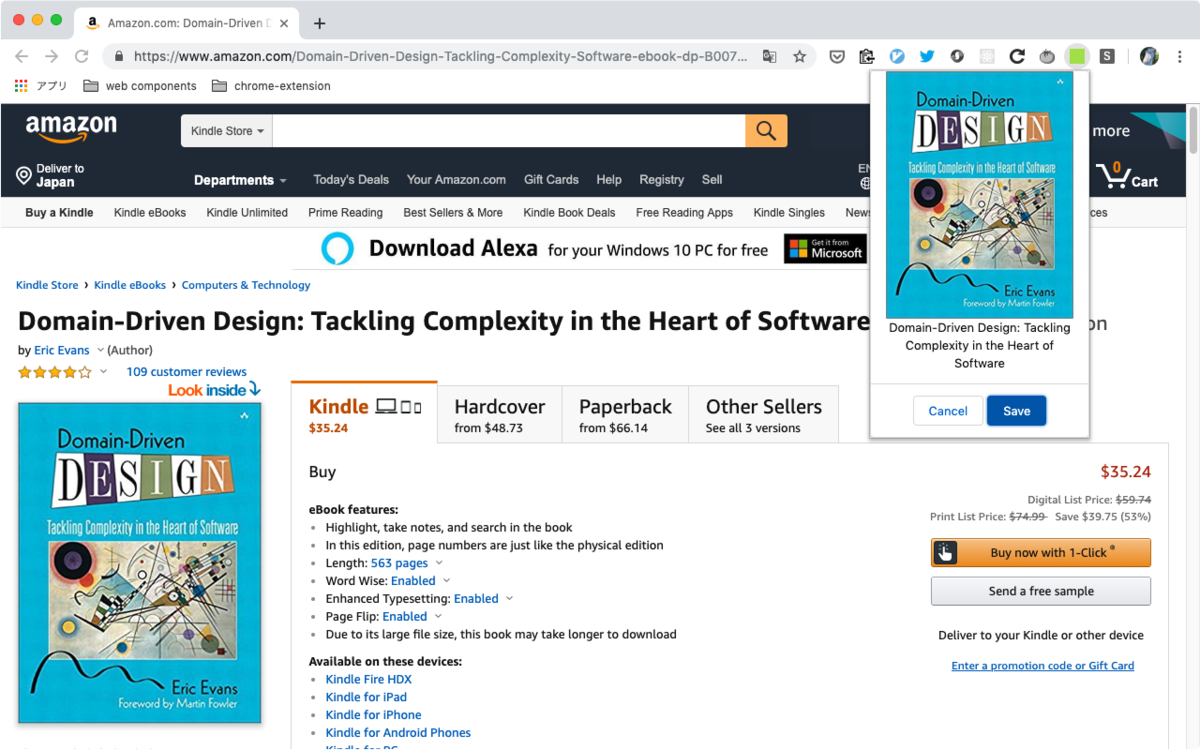Expand the Enhanced Typesetting Enabled details

tap(509, 599)
